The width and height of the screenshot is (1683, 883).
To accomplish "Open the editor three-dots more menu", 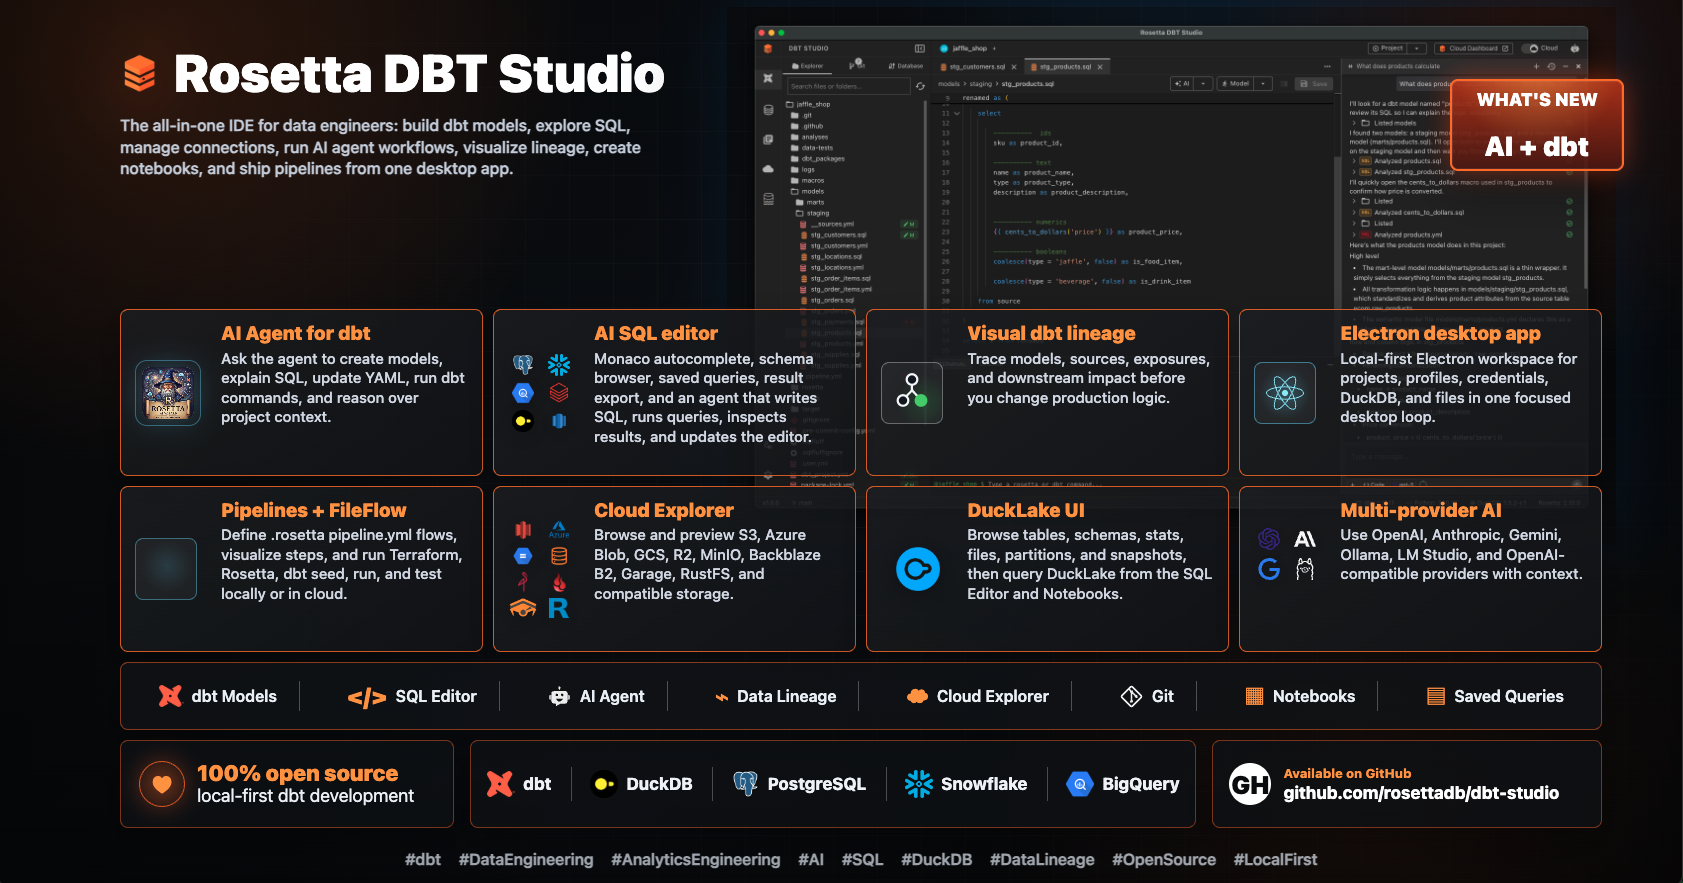I will pos(1327,66).
